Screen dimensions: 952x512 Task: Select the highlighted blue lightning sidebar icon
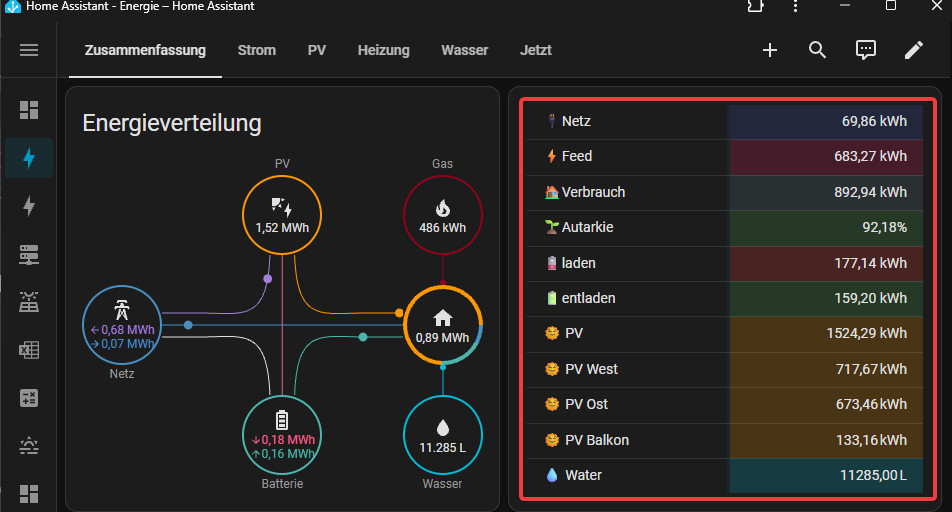(x=29, y=158)
